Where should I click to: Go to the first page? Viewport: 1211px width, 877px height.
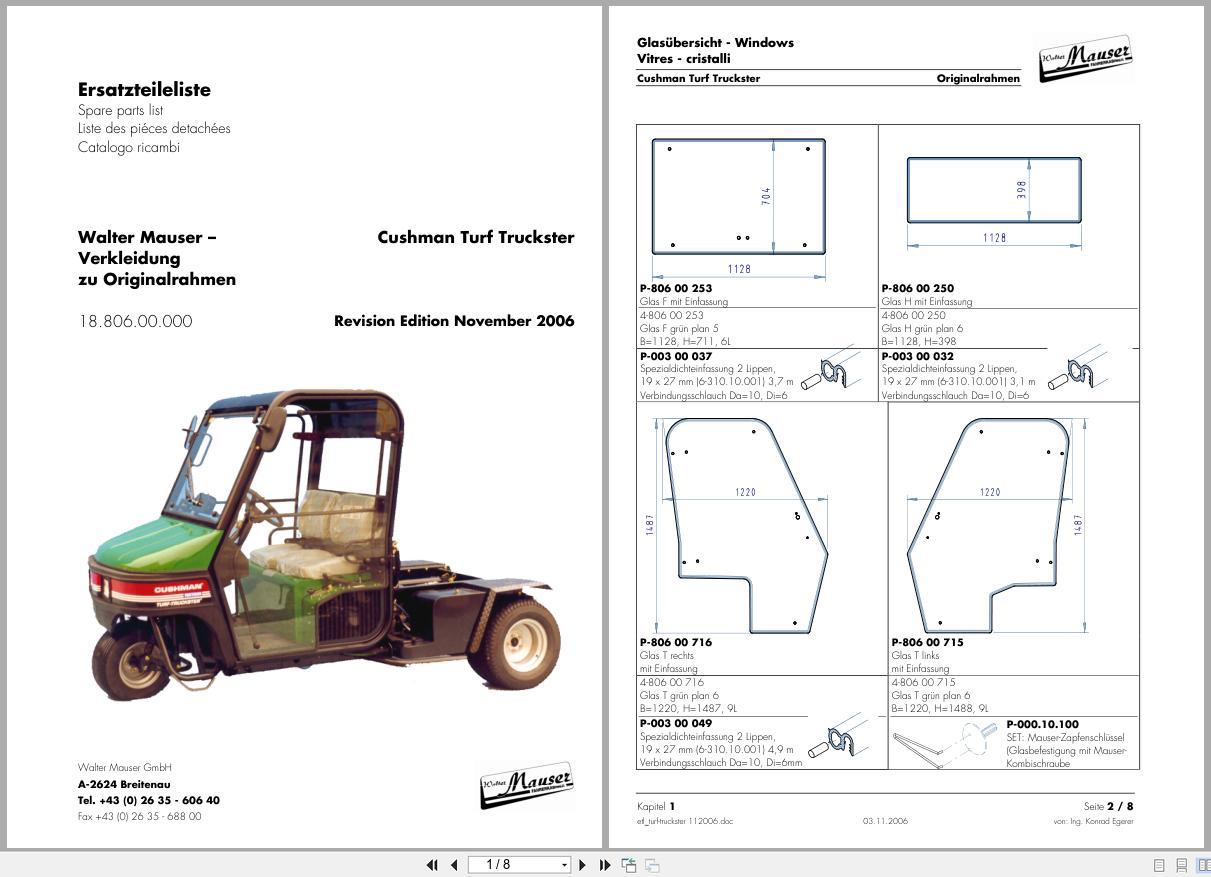432,865
